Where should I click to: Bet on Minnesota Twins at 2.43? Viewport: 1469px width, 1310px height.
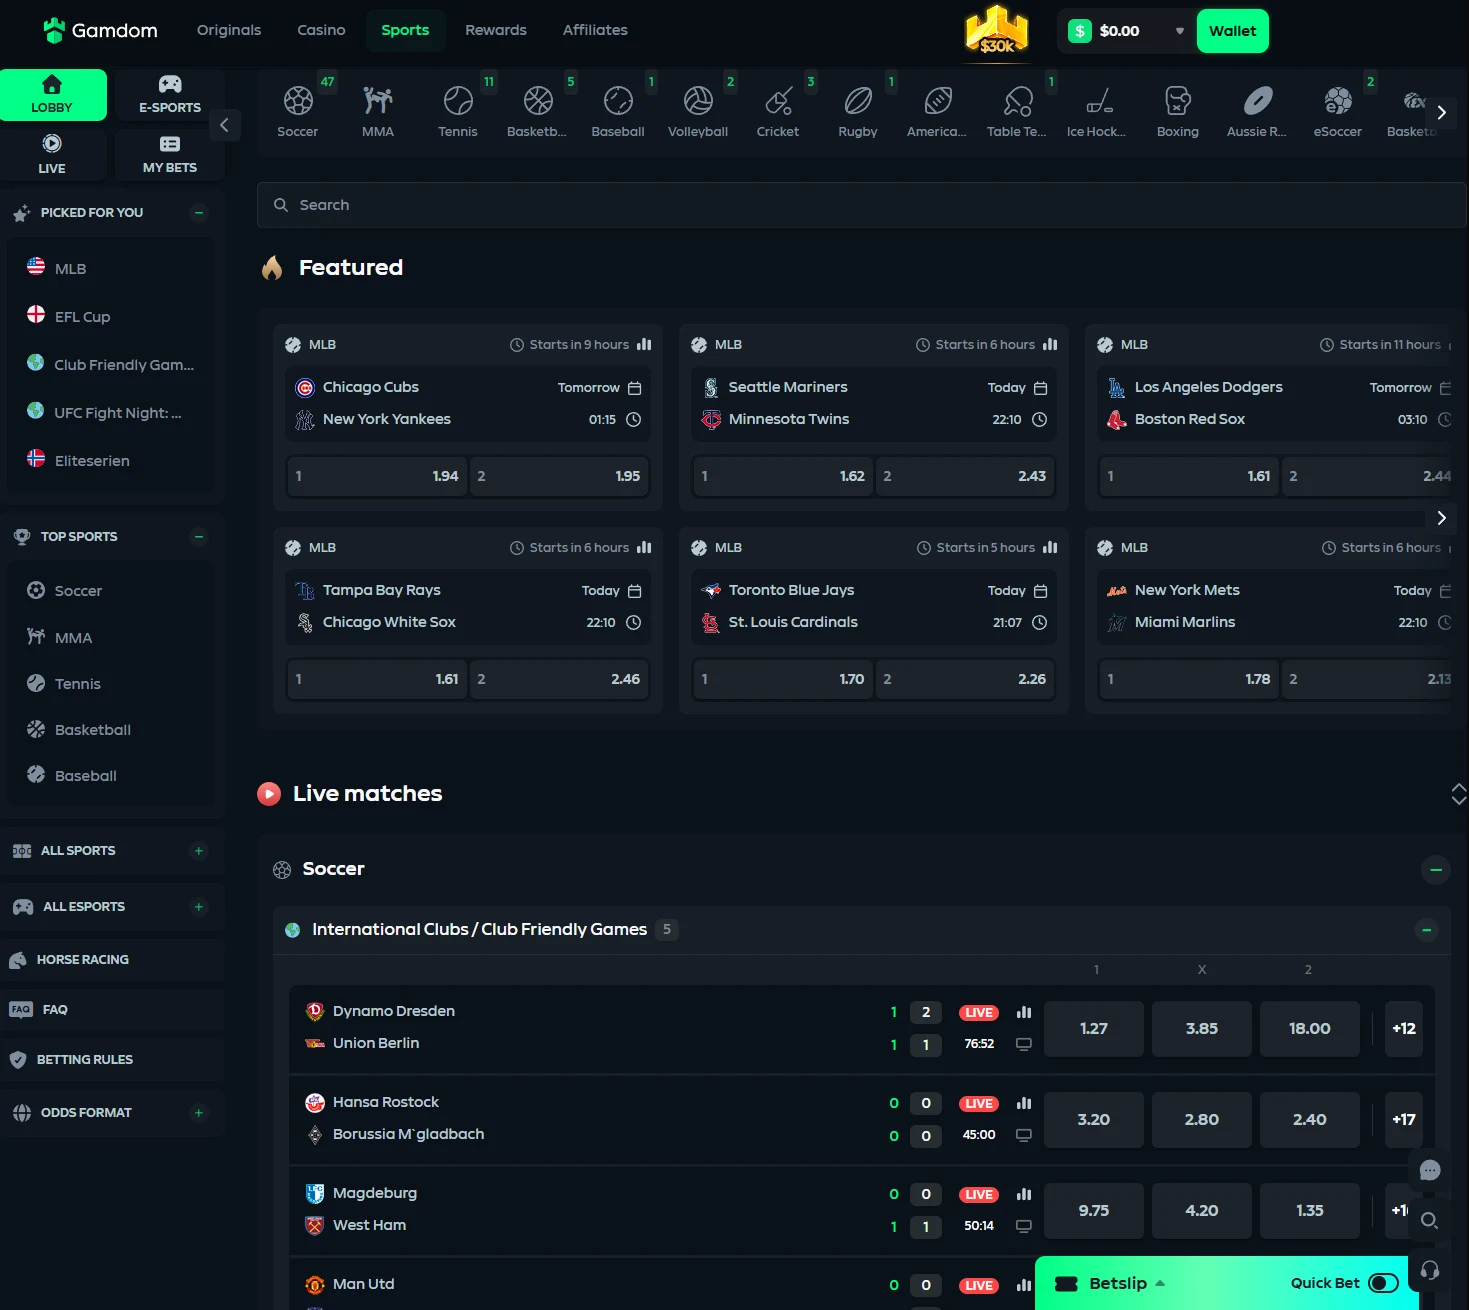click(964, 476)
